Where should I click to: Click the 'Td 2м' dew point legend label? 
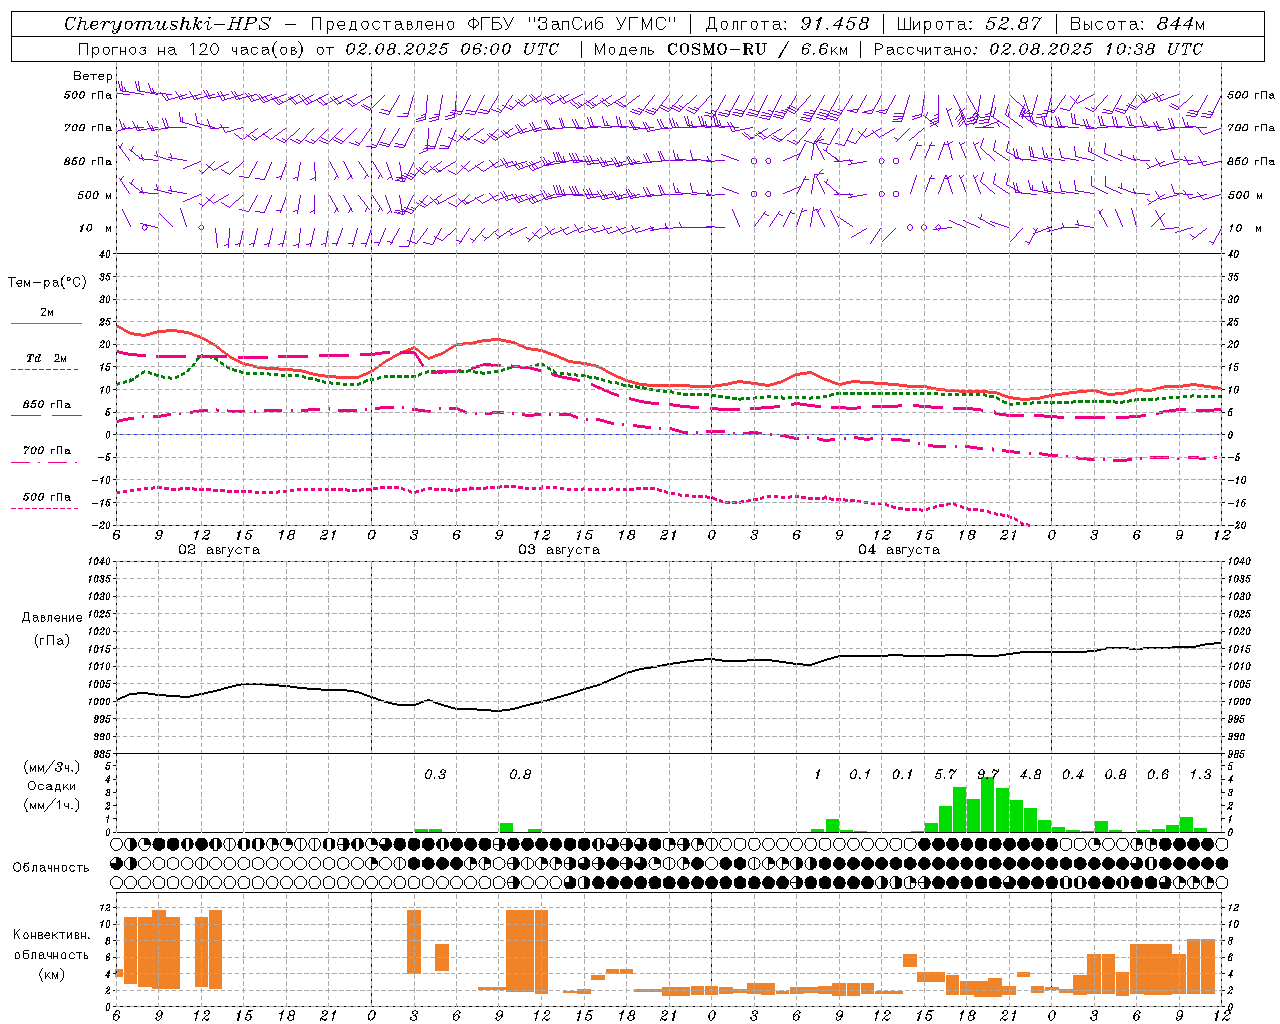tap(46, 358)
